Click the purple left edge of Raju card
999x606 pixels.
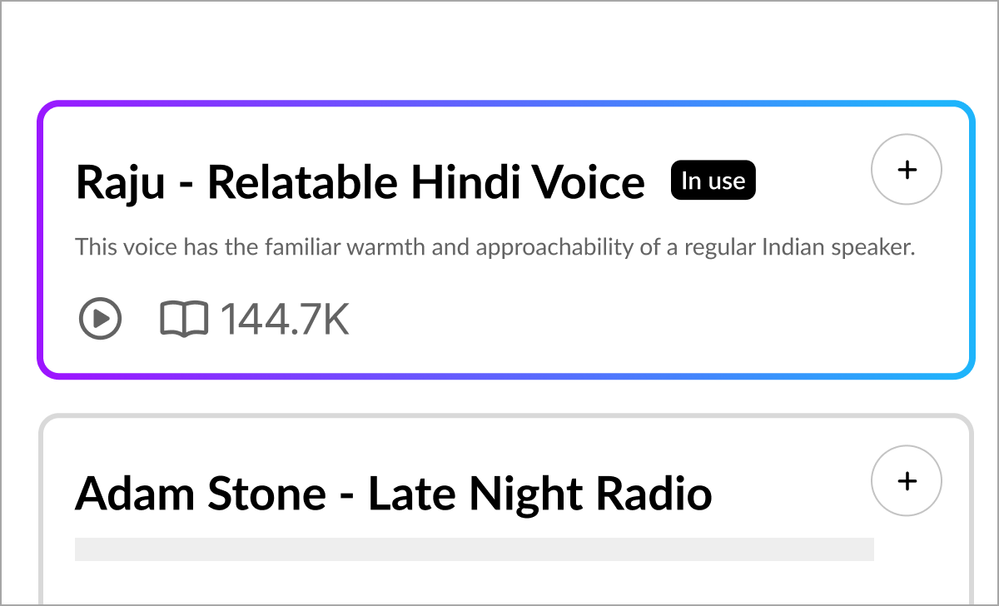coord(40,240)
